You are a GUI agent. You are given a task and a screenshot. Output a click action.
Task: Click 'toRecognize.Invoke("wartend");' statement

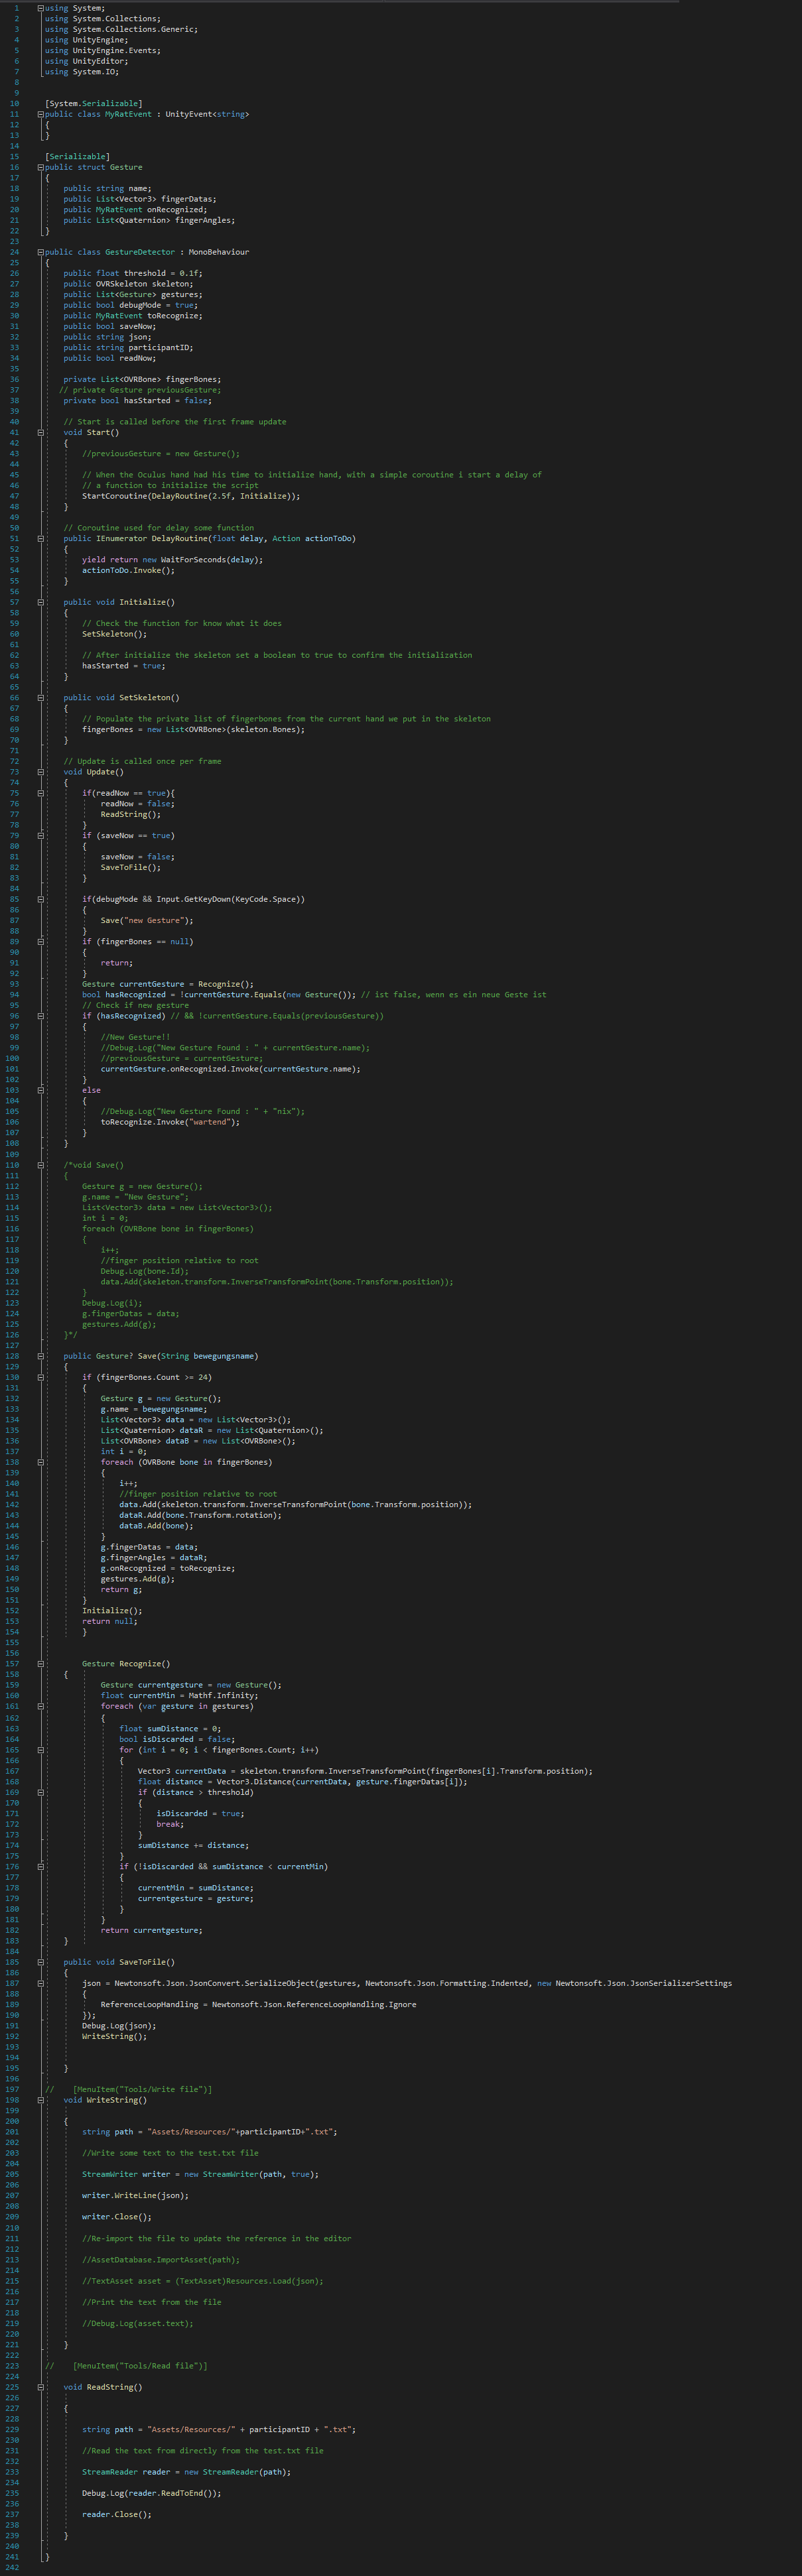(x=170, y=1122)
